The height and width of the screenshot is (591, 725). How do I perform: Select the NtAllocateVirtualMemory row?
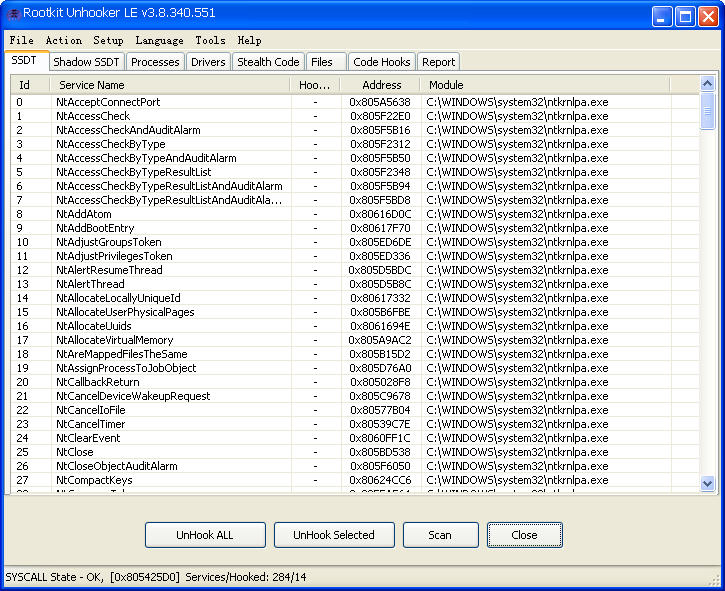355,340
